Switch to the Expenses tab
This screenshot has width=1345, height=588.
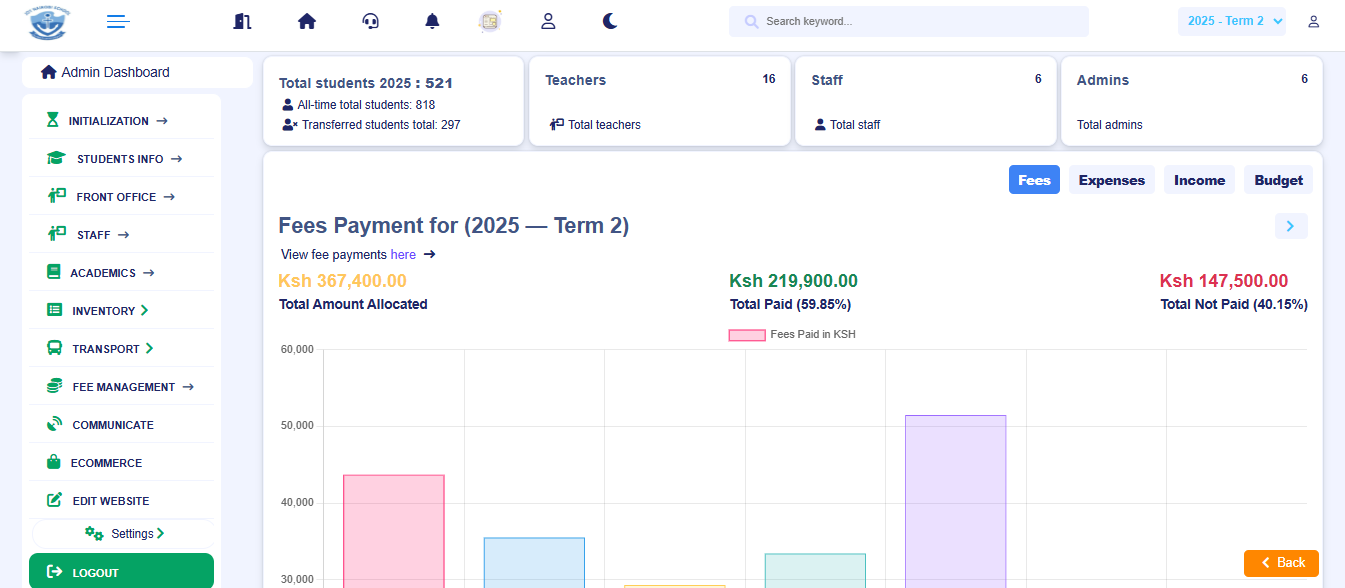pos(1111,180)
